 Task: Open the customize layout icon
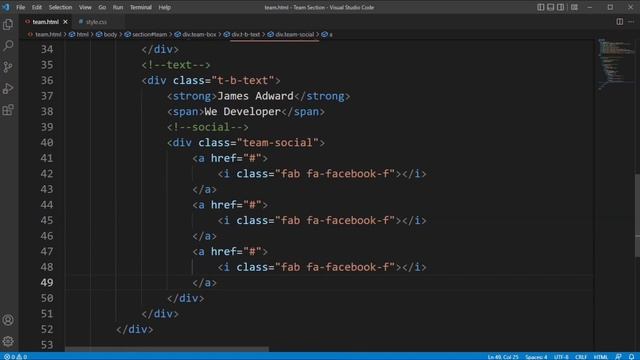tap(574, 7)
